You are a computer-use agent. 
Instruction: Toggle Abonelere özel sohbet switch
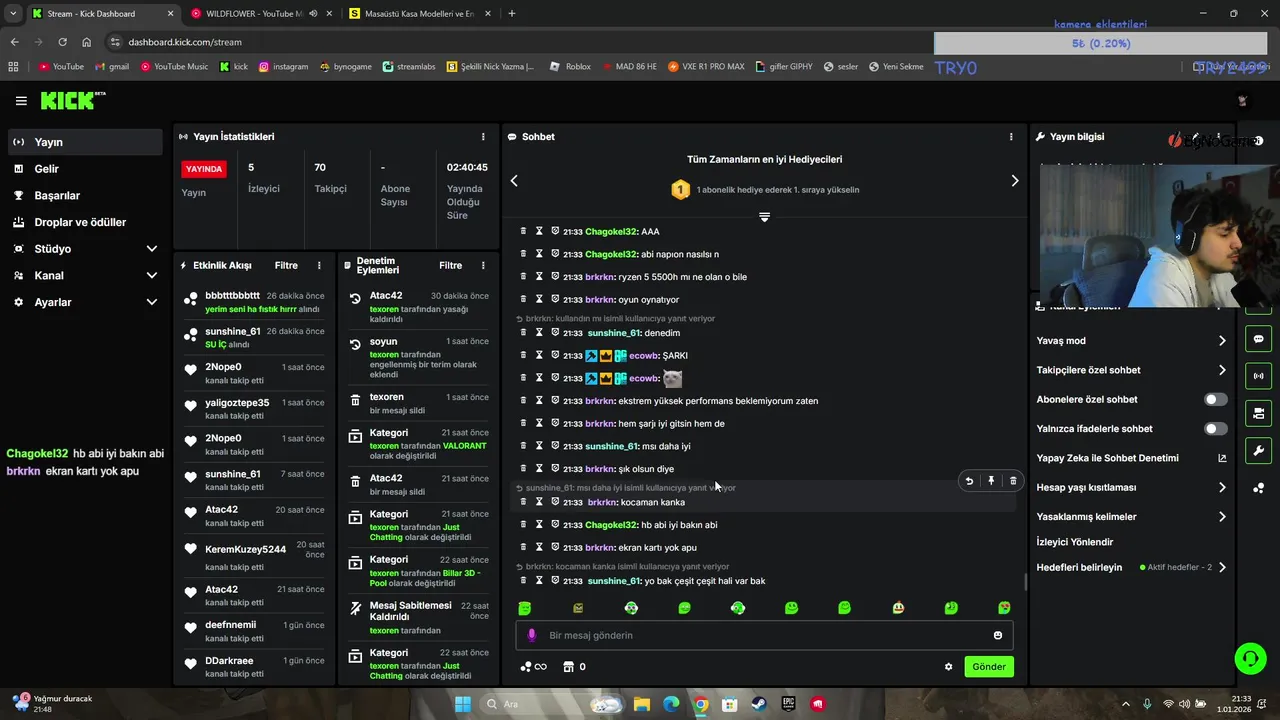coord(1215,400)
